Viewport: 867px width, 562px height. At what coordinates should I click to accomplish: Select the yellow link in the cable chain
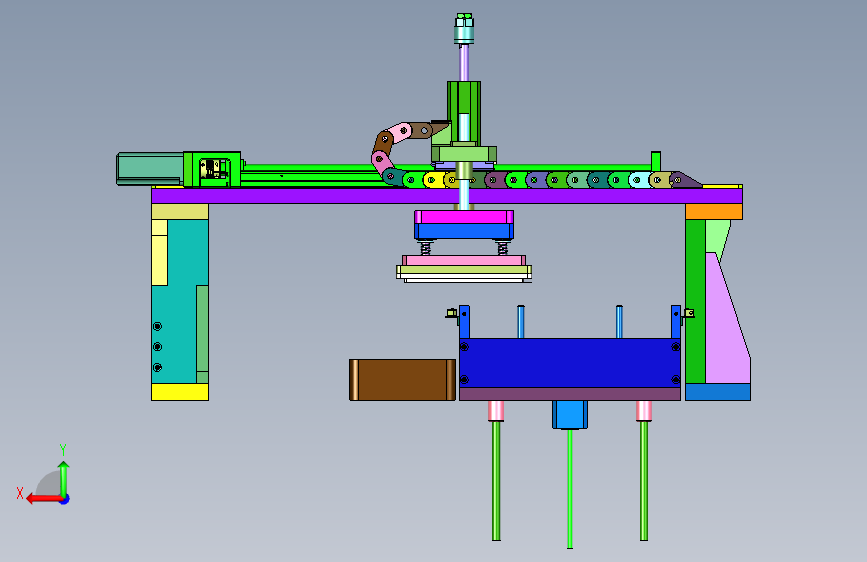coord(434,180)
